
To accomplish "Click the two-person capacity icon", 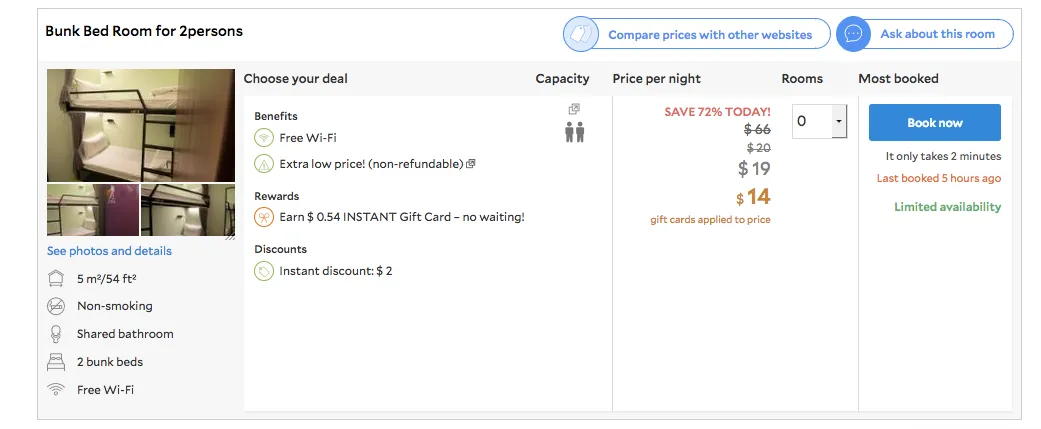I will coord(575,132).
